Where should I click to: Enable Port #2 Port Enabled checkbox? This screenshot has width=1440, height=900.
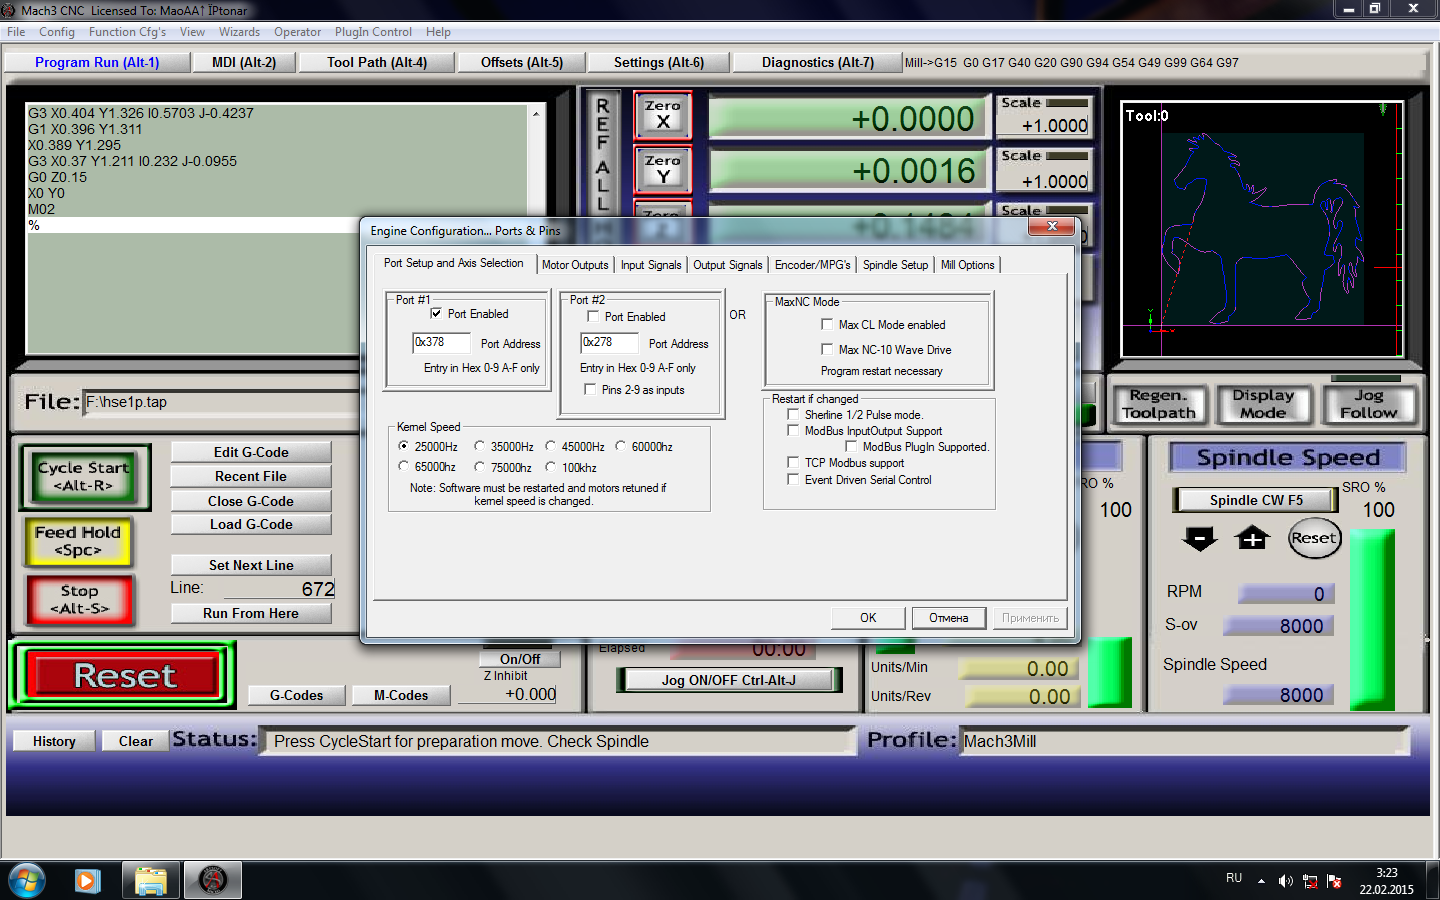[x=593, y=316]
